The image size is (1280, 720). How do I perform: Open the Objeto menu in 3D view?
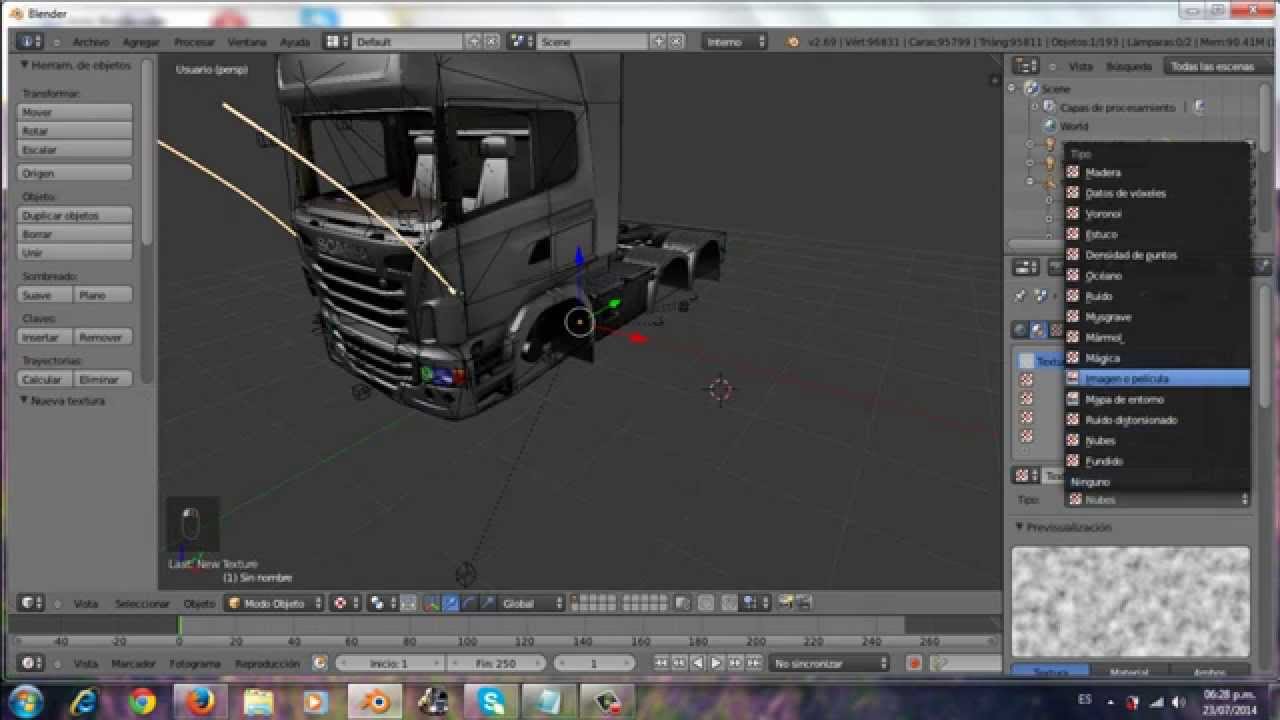pos(199,604)
